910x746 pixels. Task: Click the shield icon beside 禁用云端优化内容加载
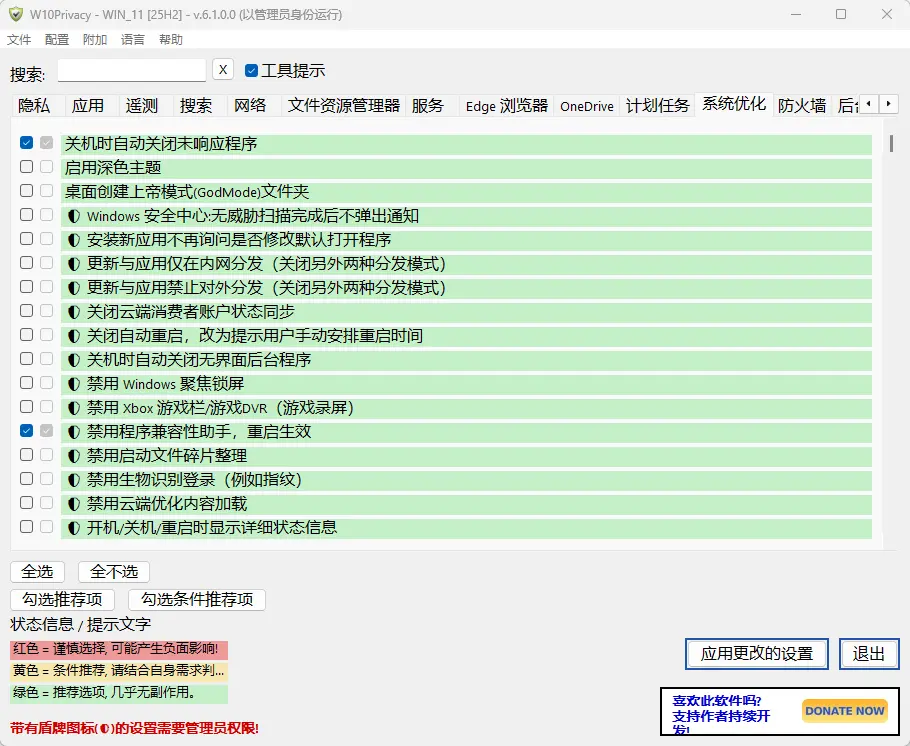pyautogui.click(x=74, y=504)
